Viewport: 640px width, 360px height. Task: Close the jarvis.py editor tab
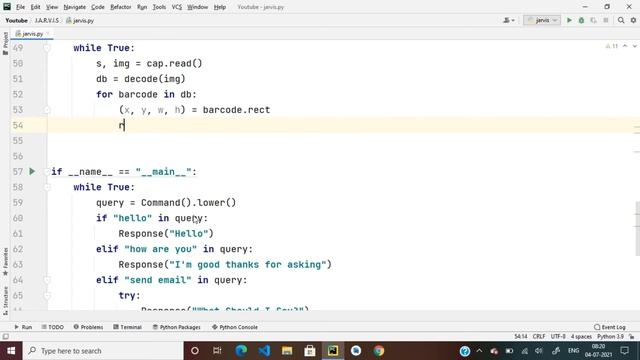(48, 33)
